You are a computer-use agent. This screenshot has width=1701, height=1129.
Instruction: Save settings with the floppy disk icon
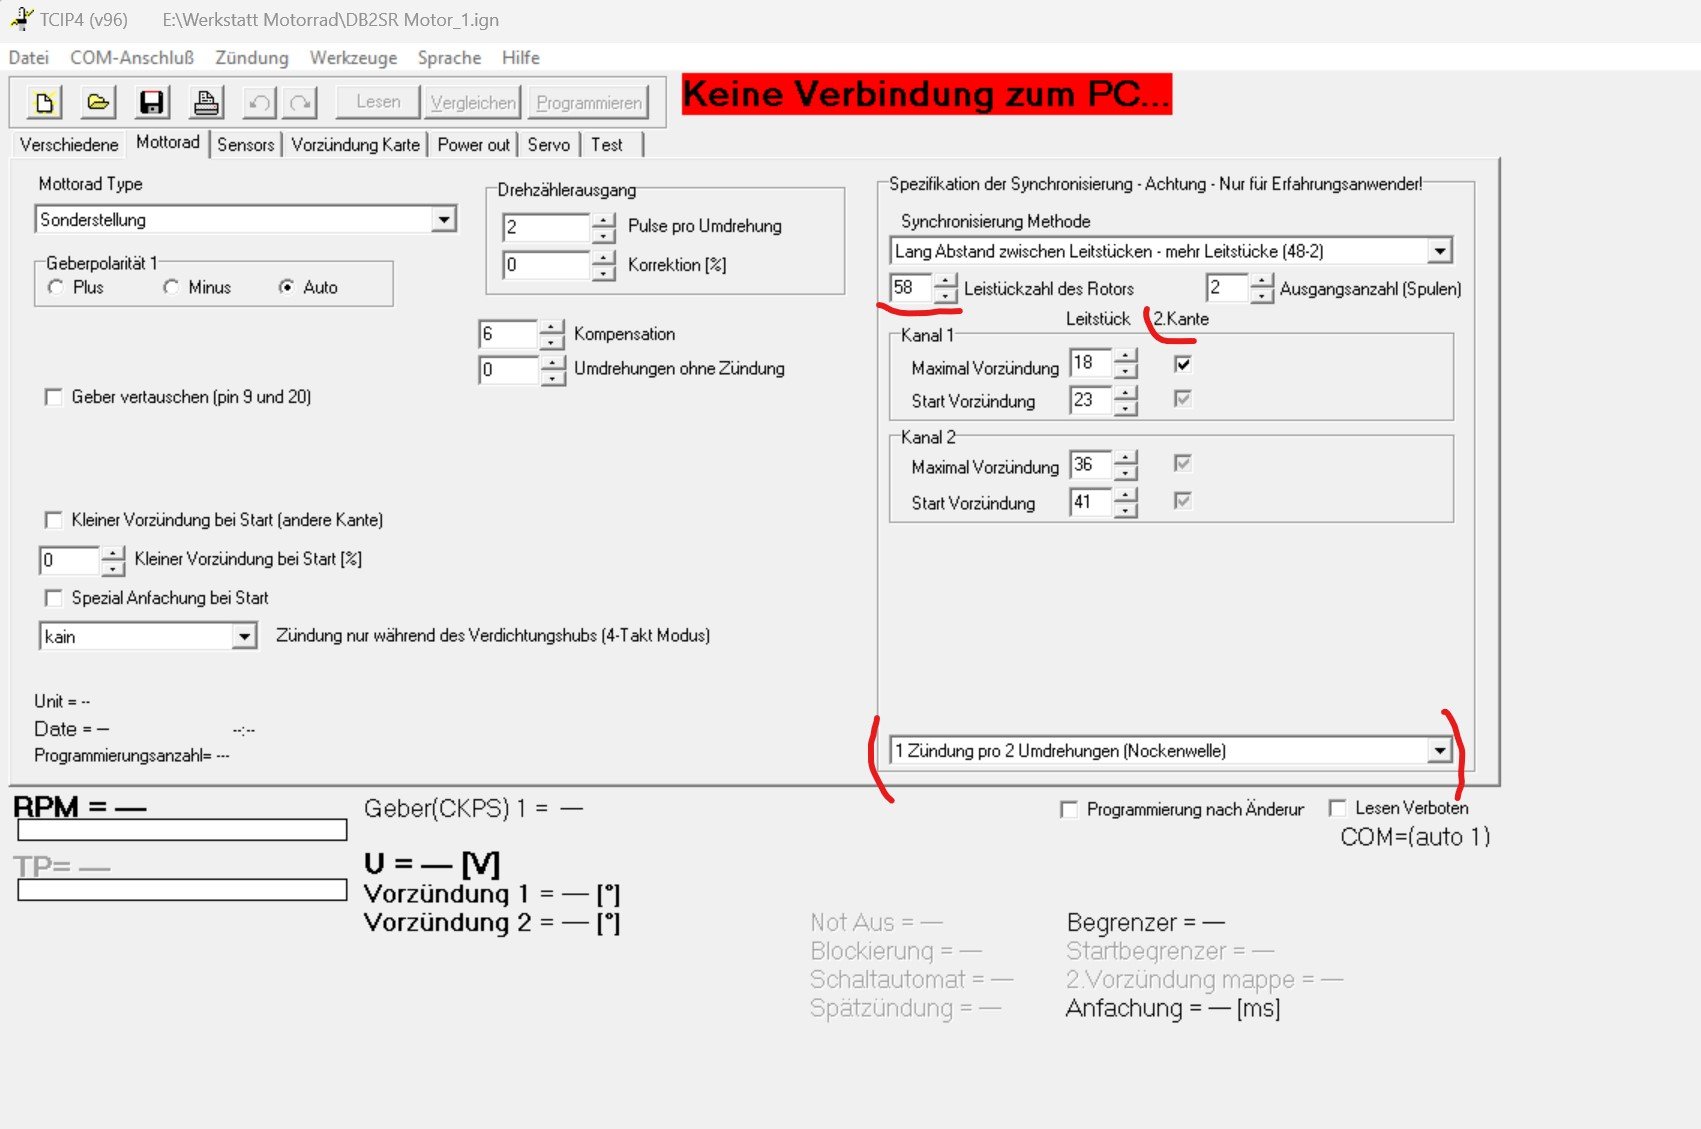(152, 102)
